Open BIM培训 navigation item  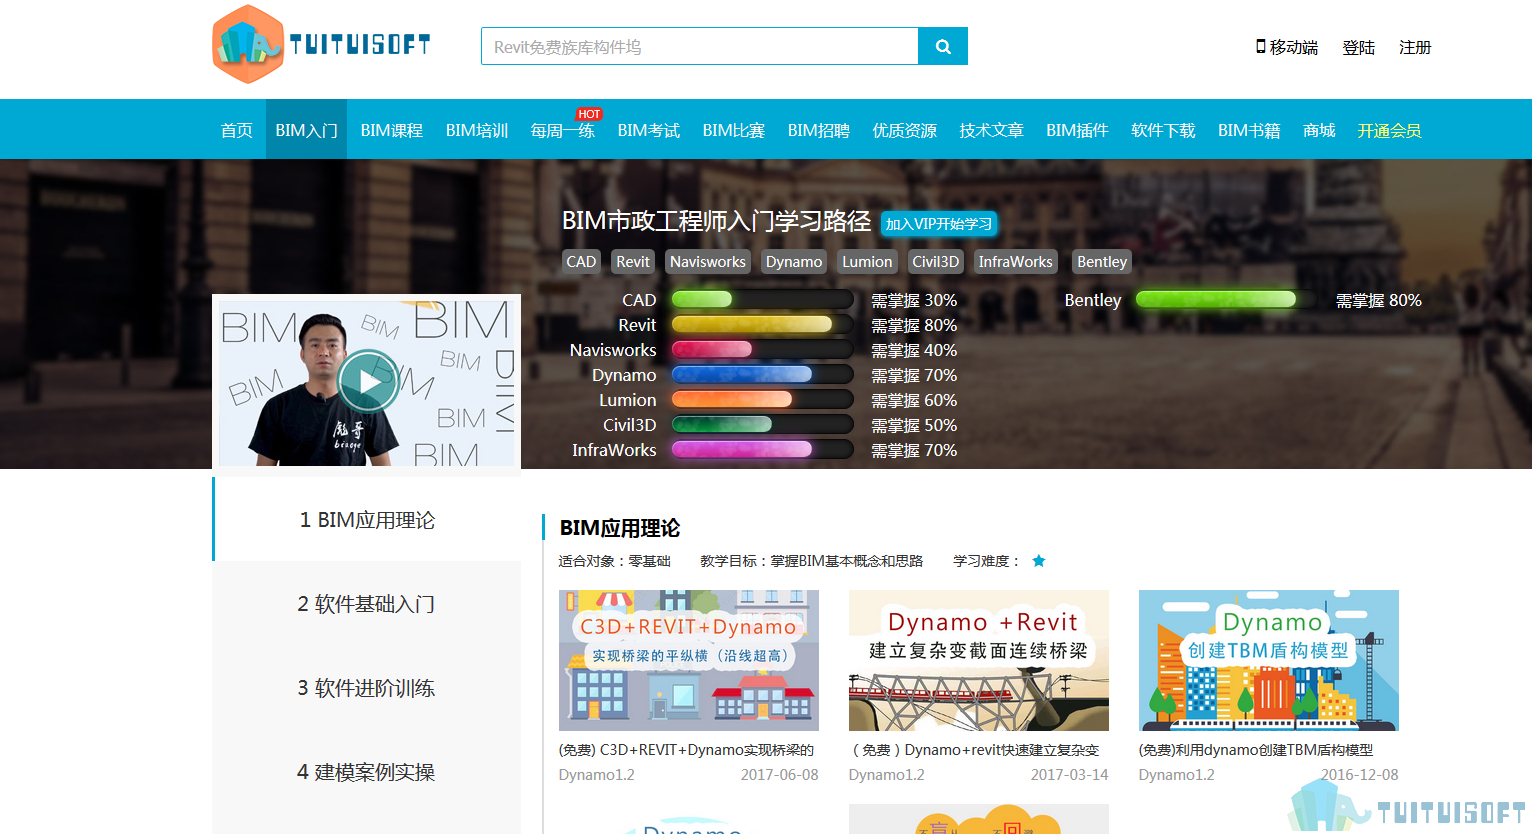[x=477, y=130]
